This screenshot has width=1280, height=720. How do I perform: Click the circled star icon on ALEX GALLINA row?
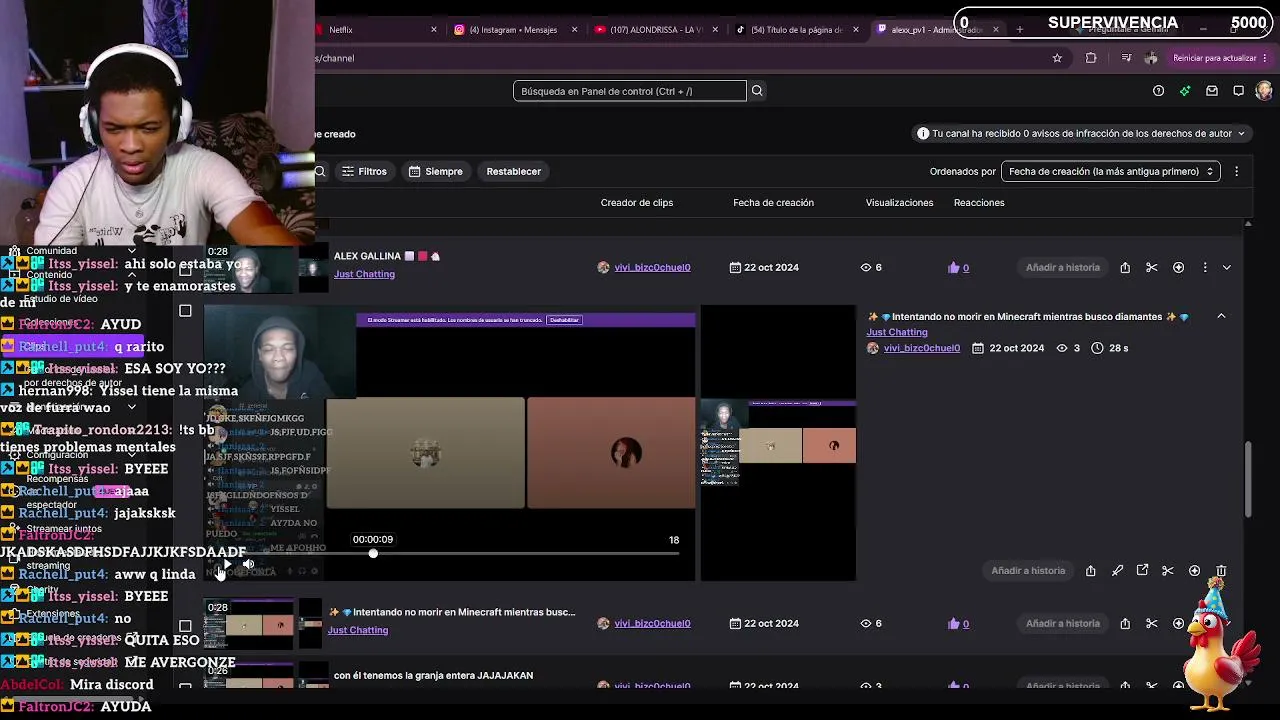pyautogui.click(x=1178, y=268)
